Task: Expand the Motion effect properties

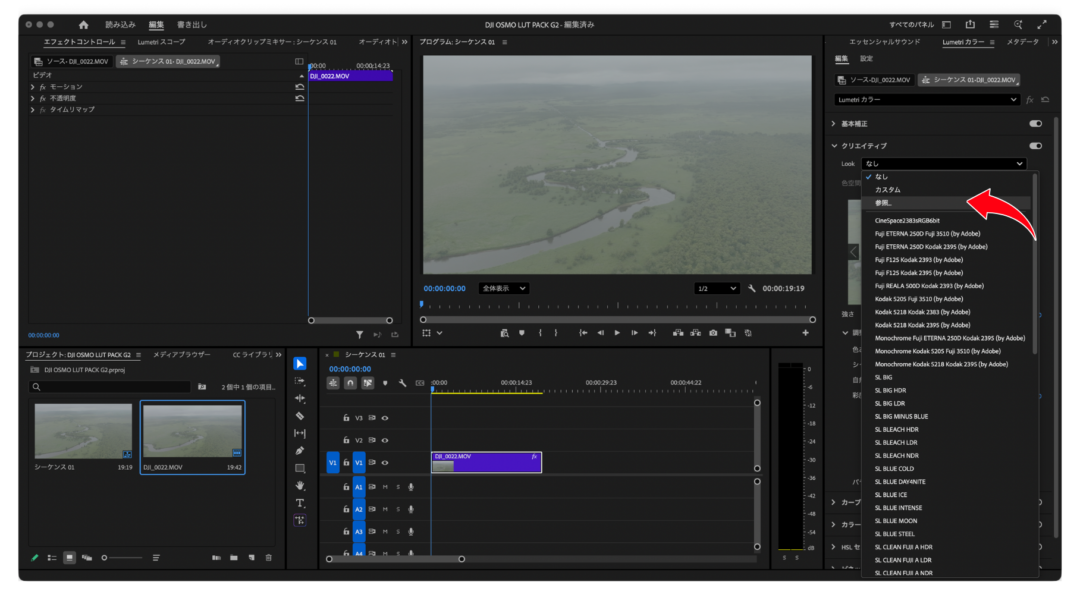Action: [32, 87]
